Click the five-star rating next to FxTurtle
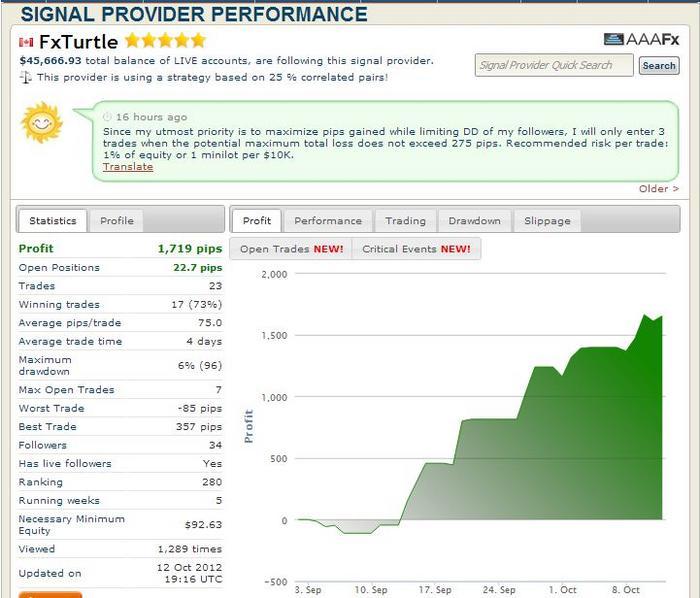The width and height of the screenshot is (700, 598). [165, 41]
